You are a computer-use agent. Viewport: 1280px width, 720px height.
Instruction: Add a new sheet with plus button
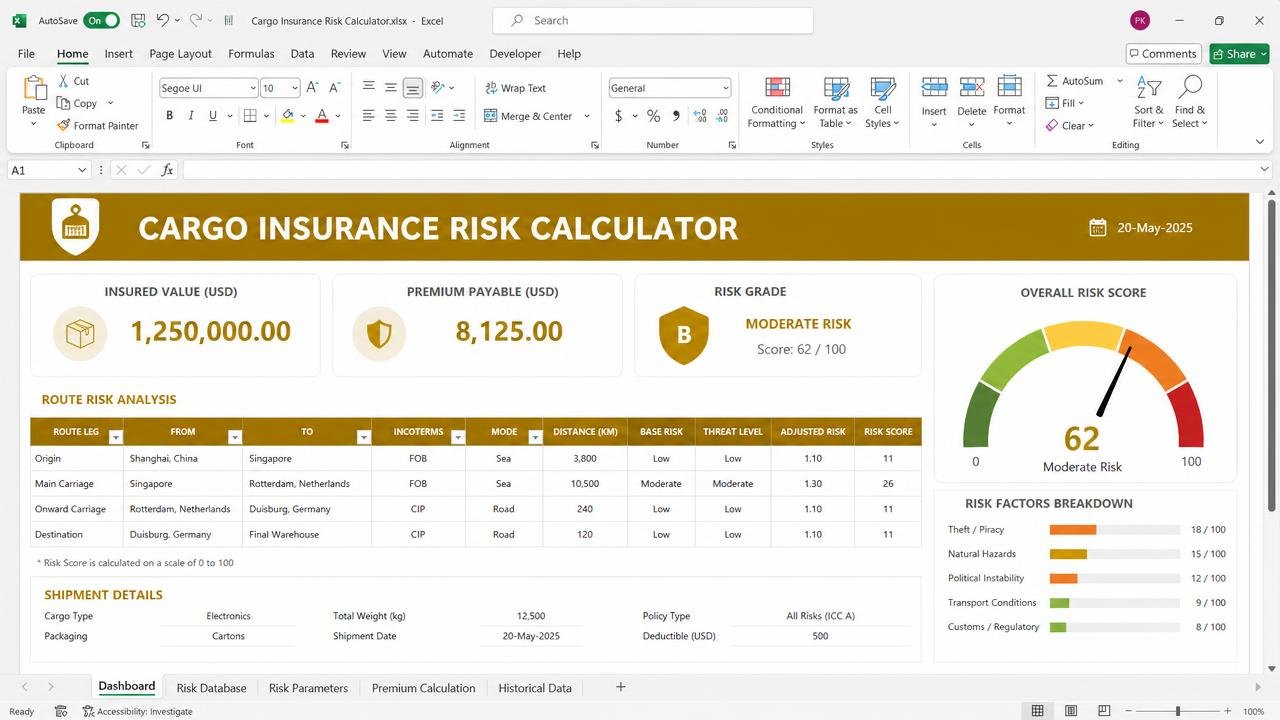pos(620,687)
